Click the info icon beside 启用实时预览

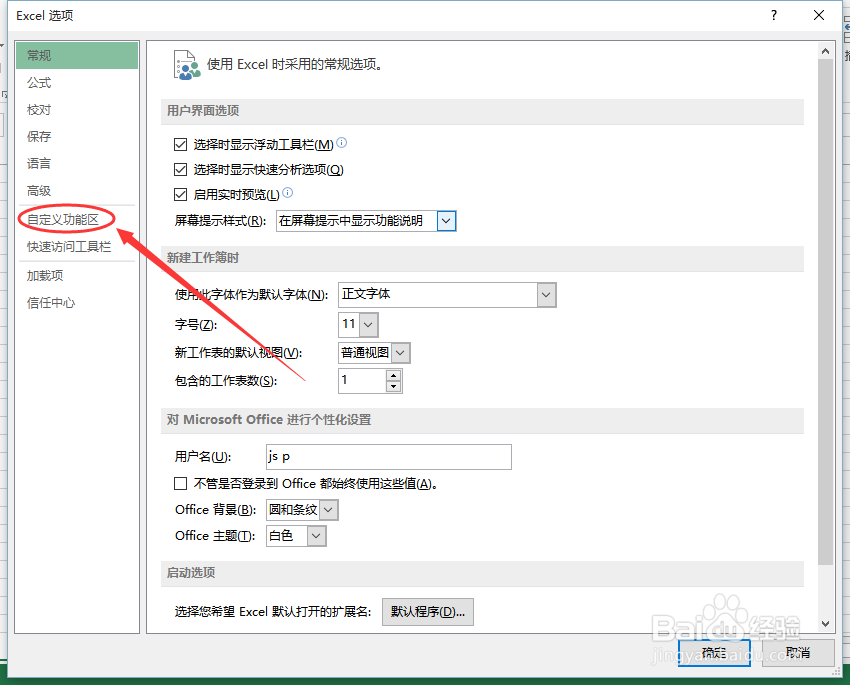click(x=288, y=192)
